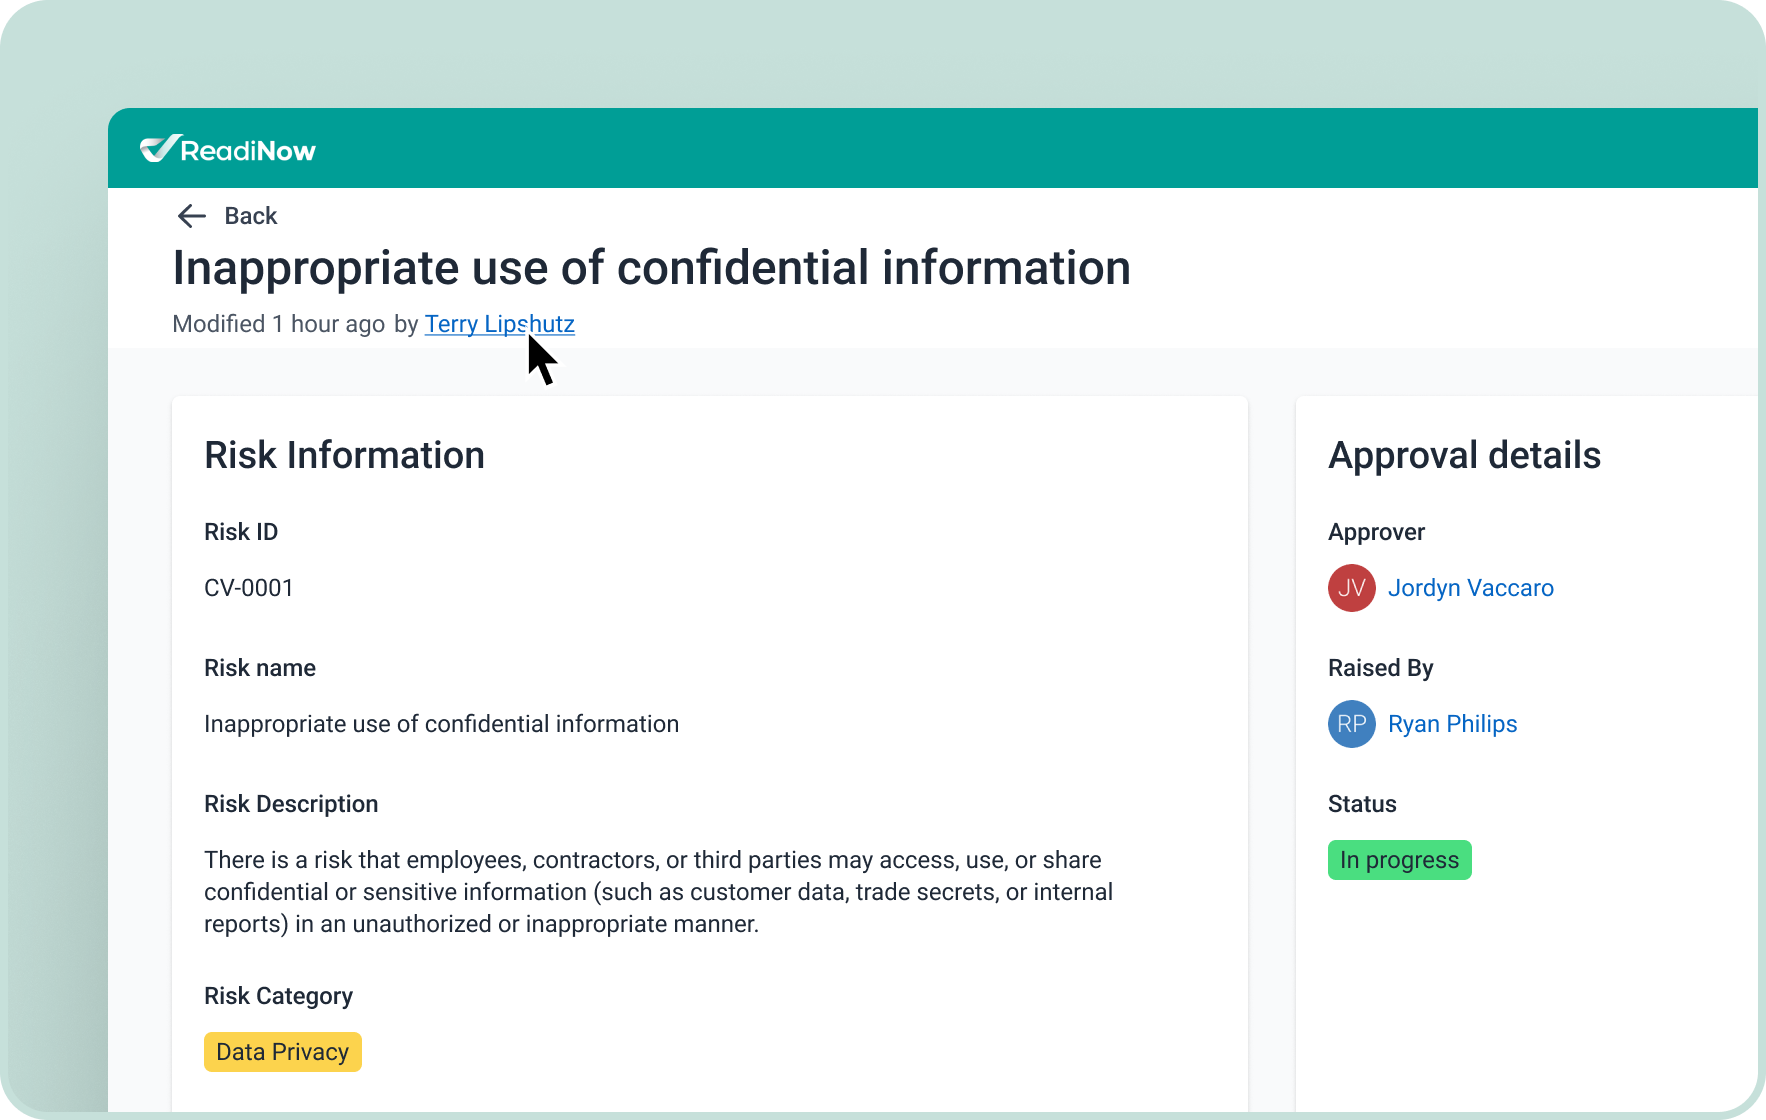Click the back arrow icon
Image resolution: width=1766 pixels, height=1120 pixels.
pyautogui.click(x=191, y=216)
